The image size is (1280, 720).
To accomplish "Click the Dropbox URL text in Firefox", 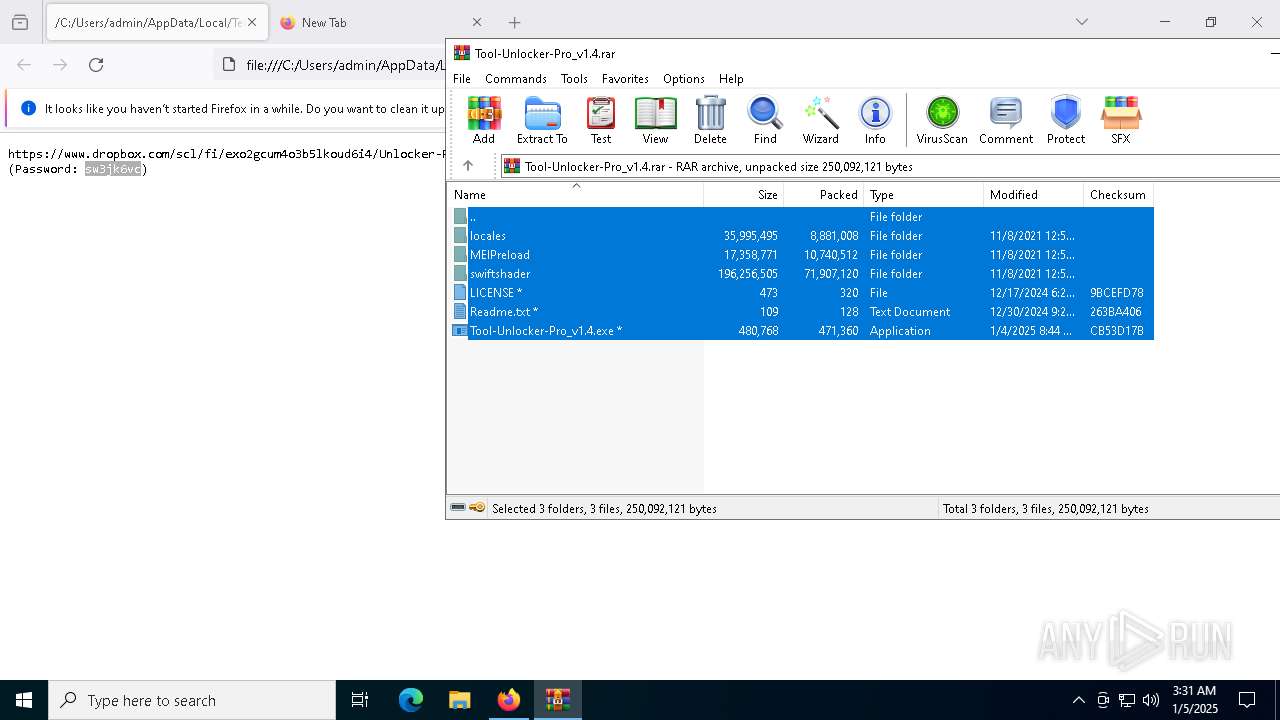I will point(226,154).
